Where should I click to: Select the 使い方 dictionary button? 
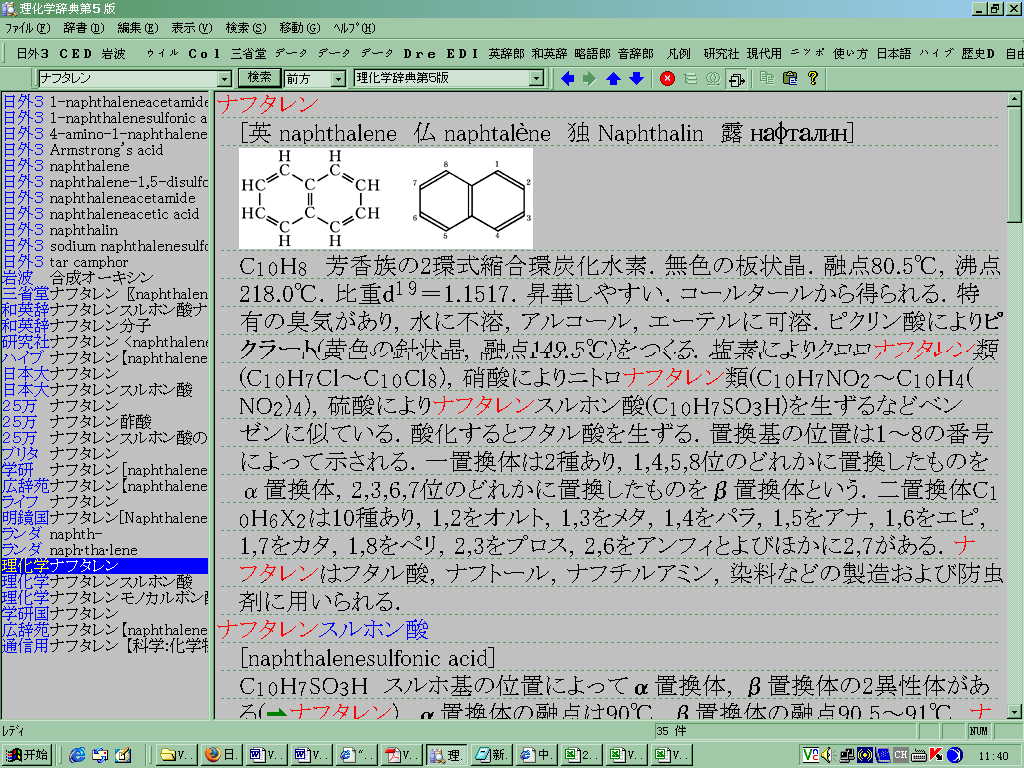tap(850, 54)
